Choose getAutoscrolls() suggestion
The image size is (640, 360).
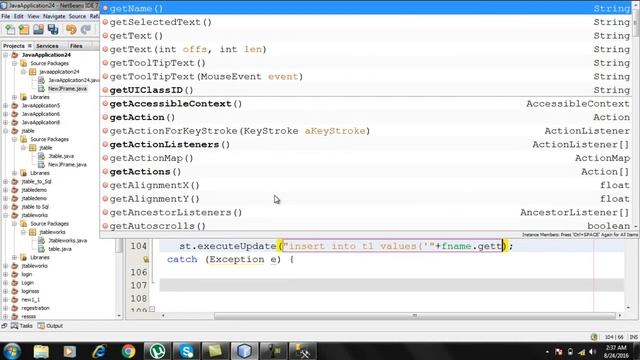366,226
